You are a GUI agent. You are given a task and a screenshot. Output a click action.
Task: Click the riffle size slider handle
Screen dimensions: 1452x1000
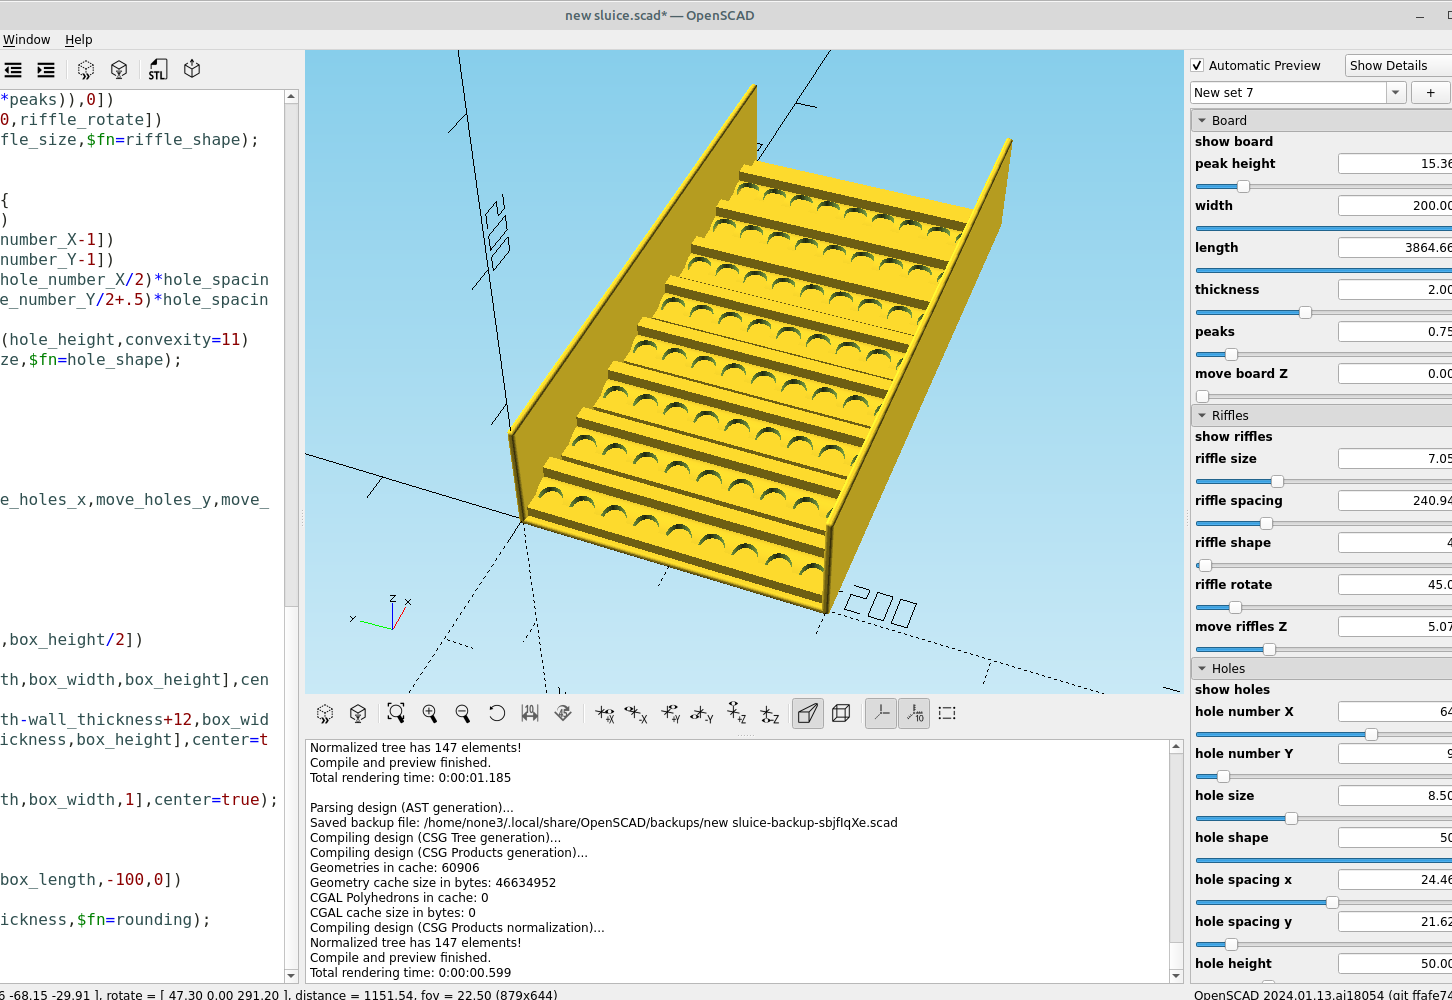click(1277, 482)
